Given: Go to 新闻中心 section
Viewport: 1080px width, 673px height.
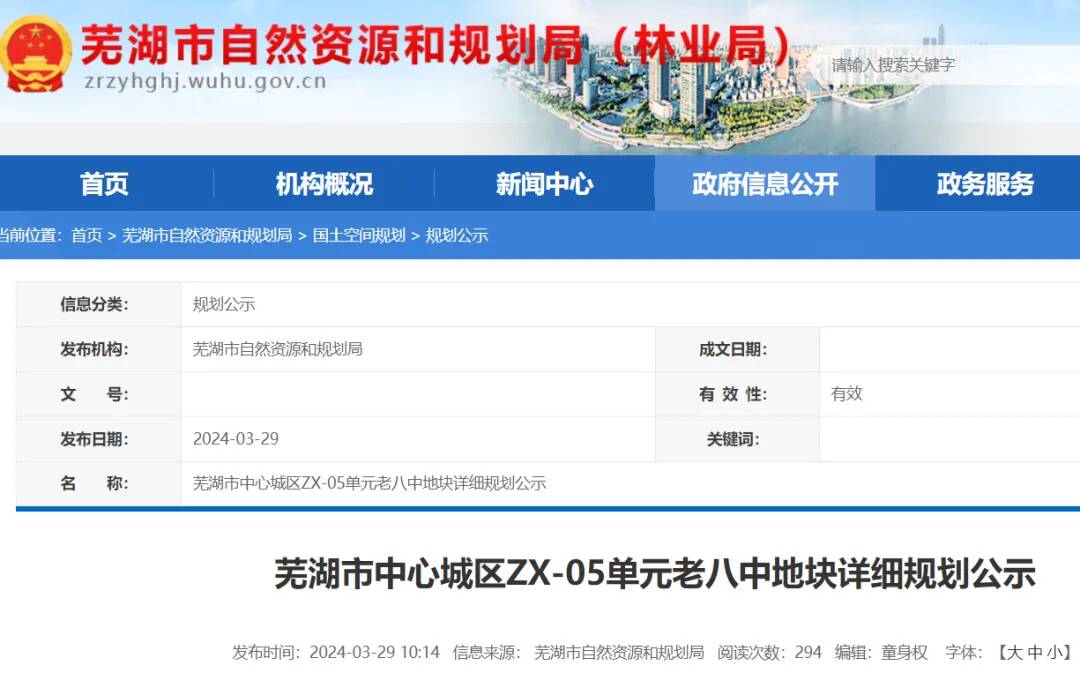Looking at the screenshot, I should click(x=544, y=184).
